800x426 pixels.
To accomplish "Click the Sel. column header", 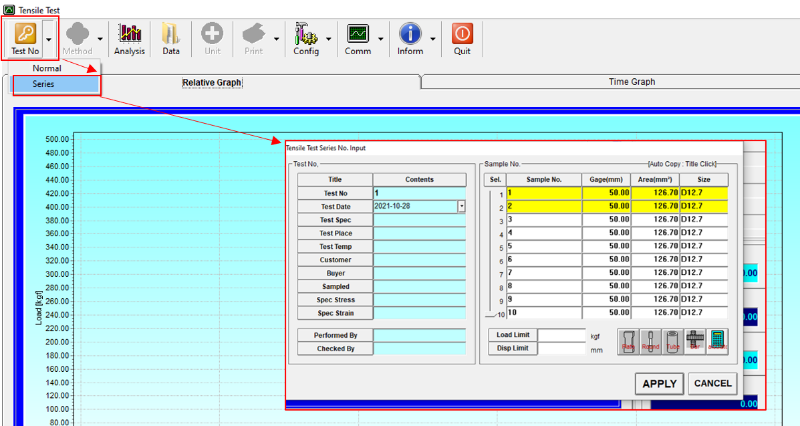I will [495, 180].
